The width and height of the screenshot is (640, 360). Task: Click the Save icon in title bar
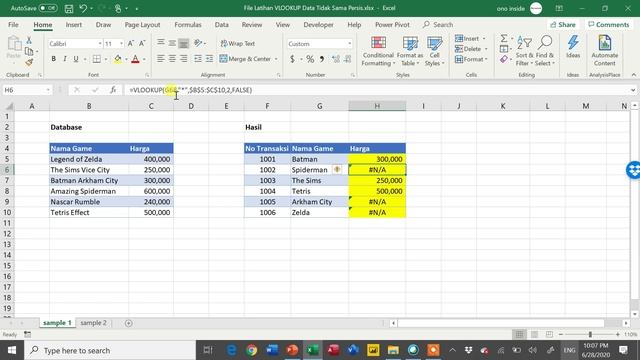pyautogui.click(x=69, y=8)
